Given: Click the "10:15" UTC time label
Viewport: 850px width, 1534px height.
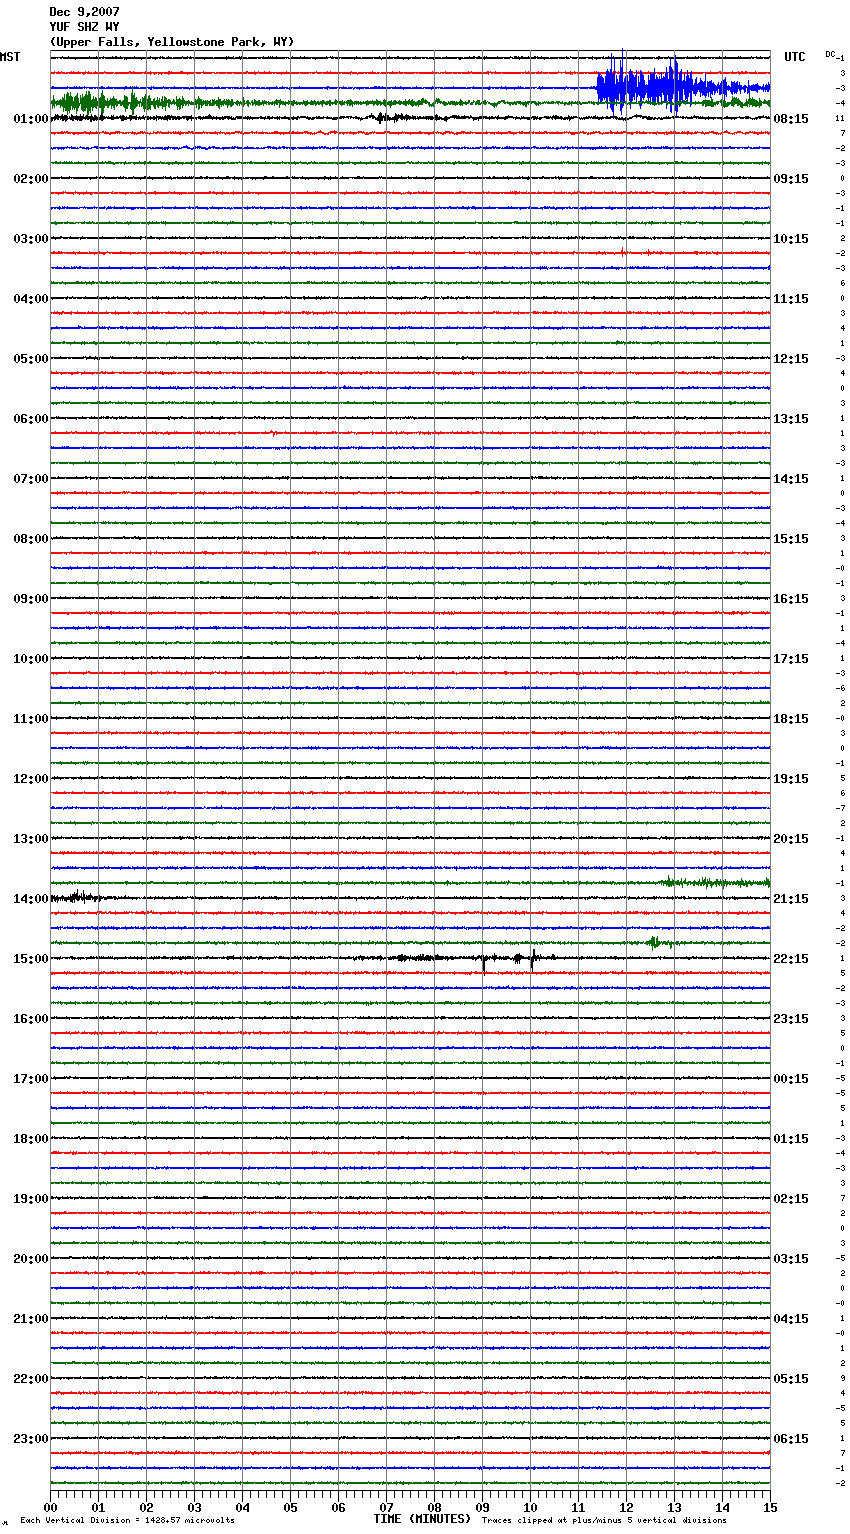Looking at the screenshot, I should tap(791, 239).
